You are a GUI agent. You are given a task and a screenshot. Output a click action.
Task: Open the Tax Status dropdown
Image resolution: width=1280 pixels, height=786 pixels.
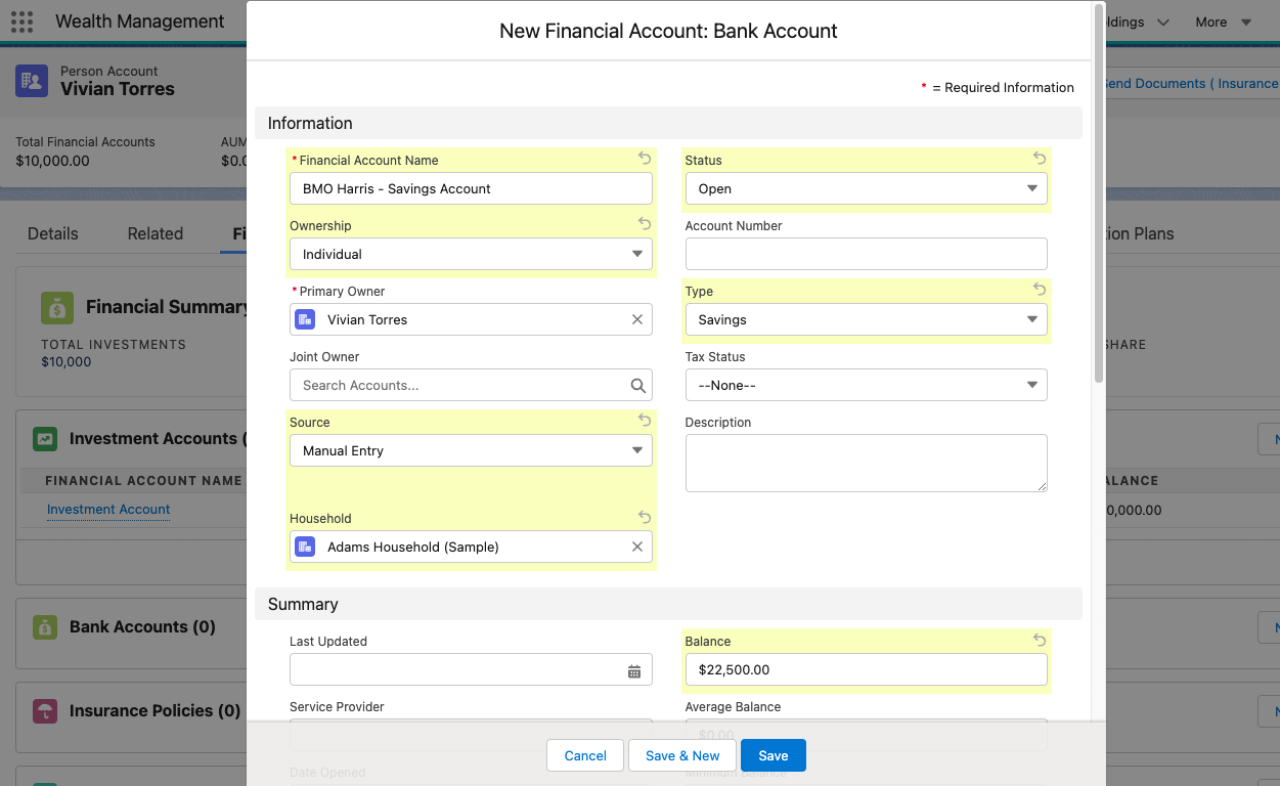[x=866, y=385]
